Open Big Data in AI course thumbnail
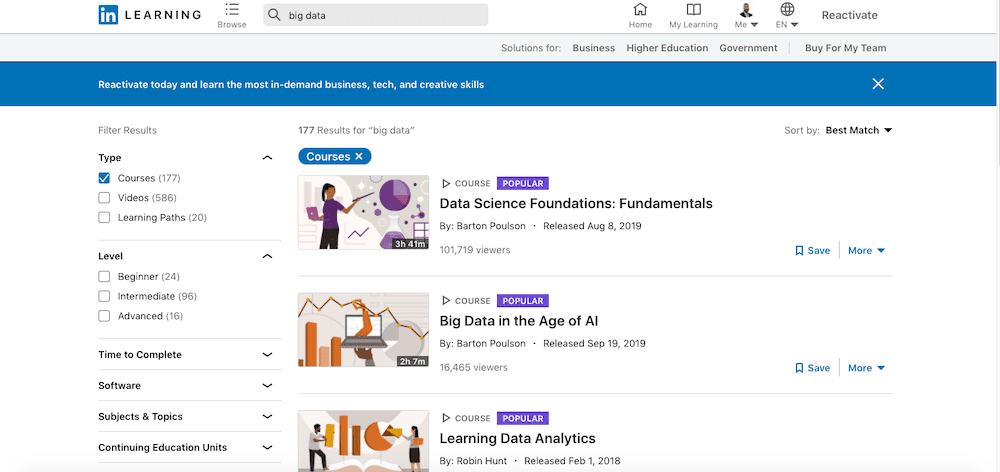The width and height of the screenshot is (1000, 472). [x=364, y=330]
